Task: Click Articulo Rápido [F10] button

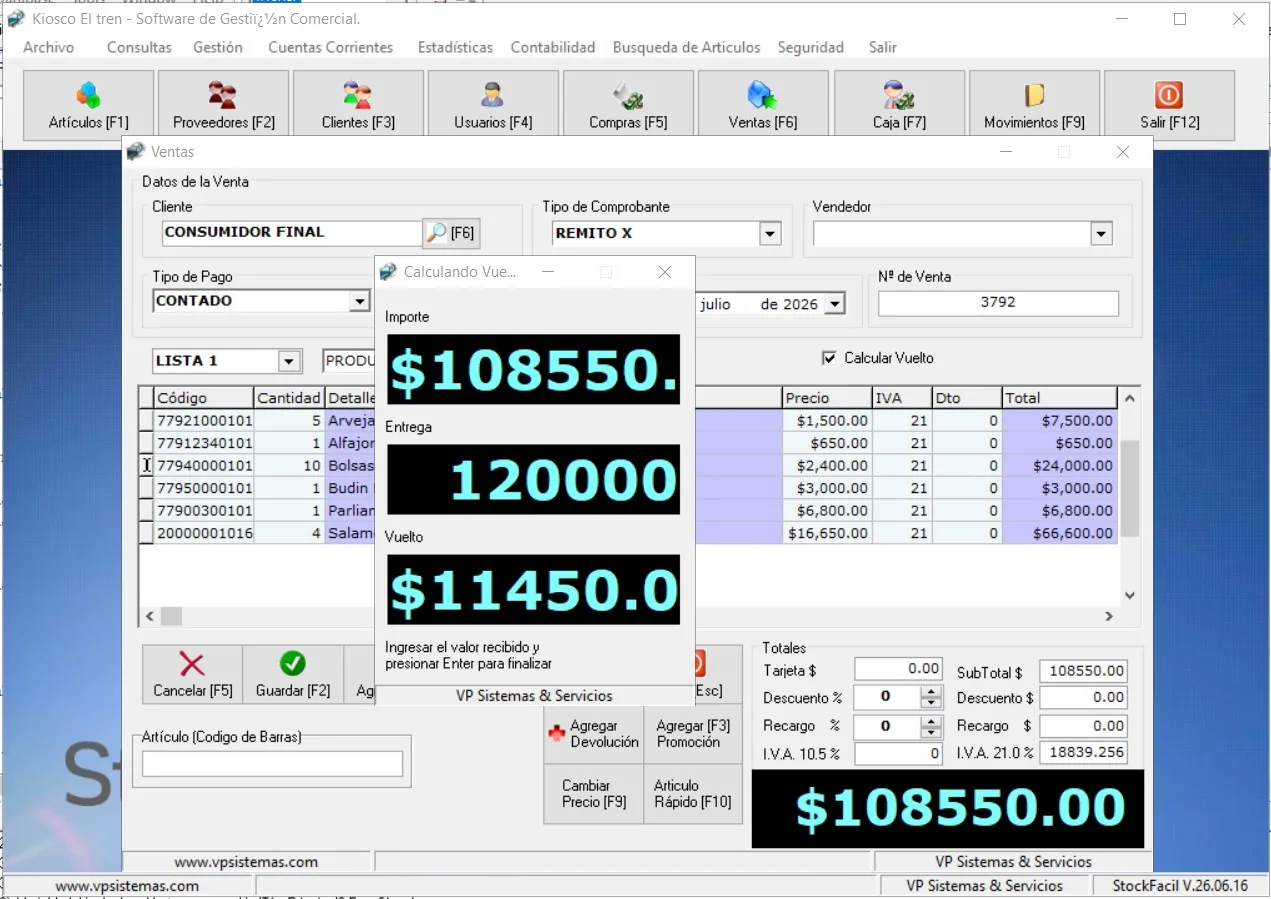Action: 693,794
